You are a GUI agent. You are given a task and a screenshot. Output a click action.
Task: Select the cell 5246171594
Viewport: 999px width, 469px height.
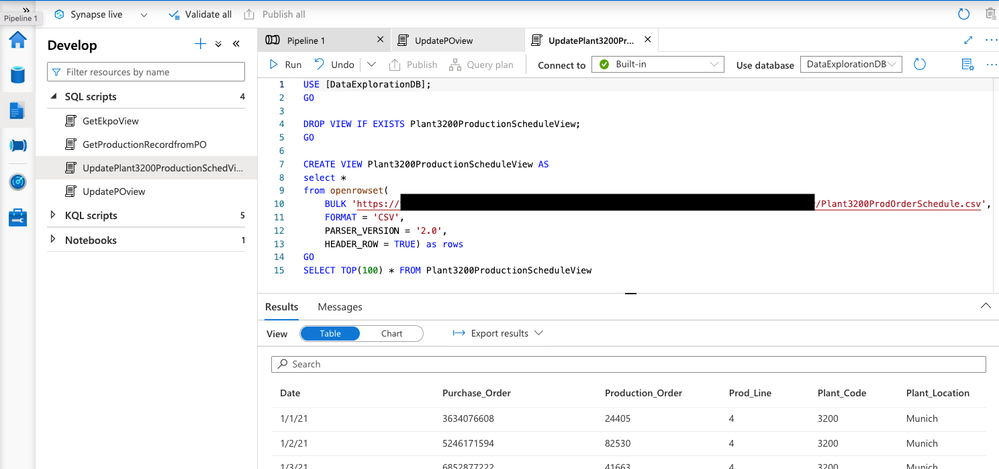468,443
